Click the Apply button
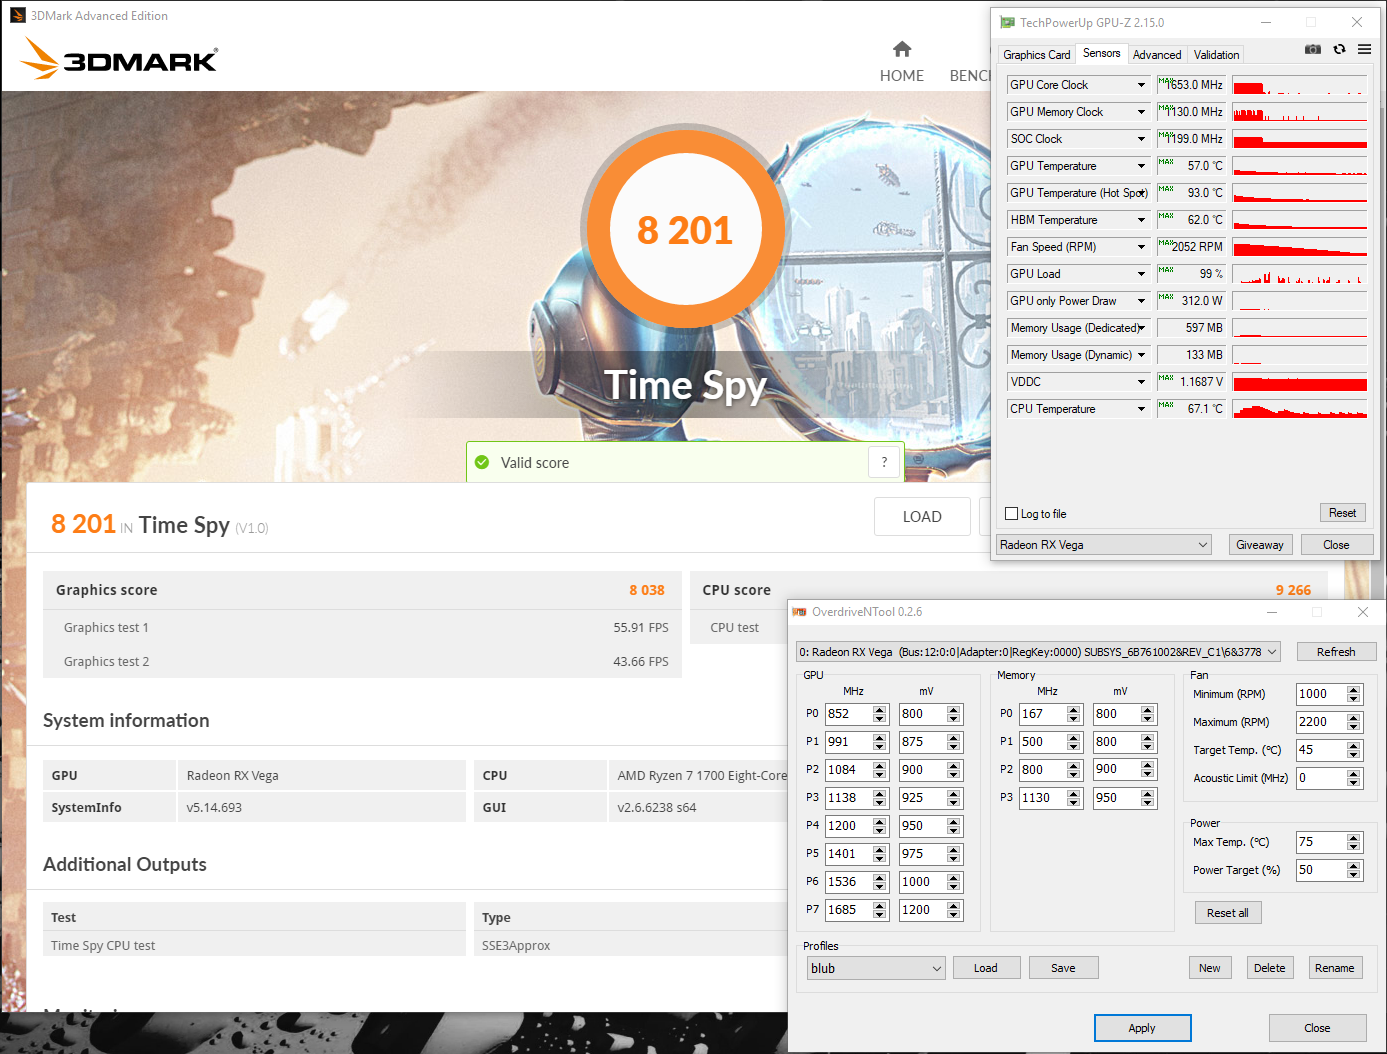The width and height of the screenshot is (1387, 1054). 1142,1028
